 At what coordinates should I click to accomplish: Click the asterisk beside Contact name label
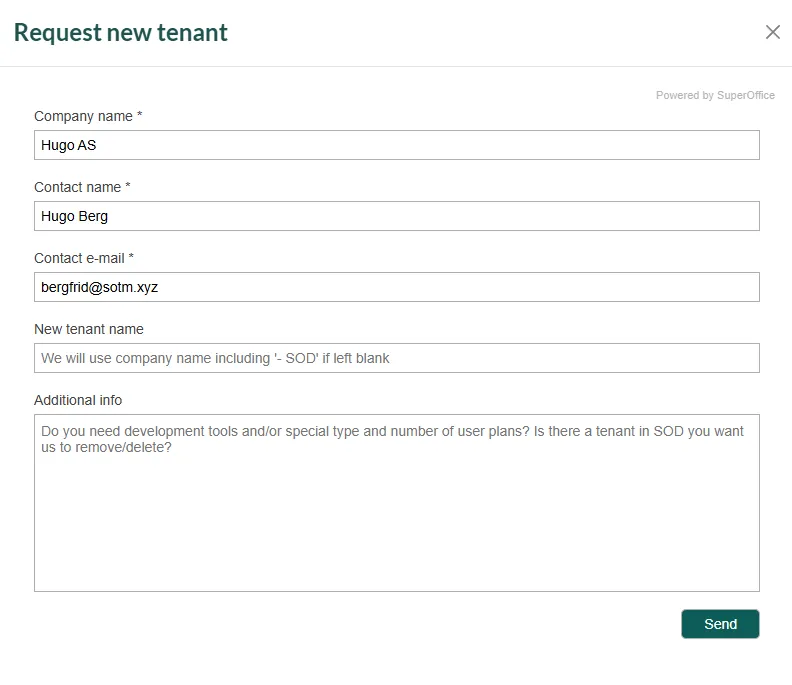click(x=128, y=187)
